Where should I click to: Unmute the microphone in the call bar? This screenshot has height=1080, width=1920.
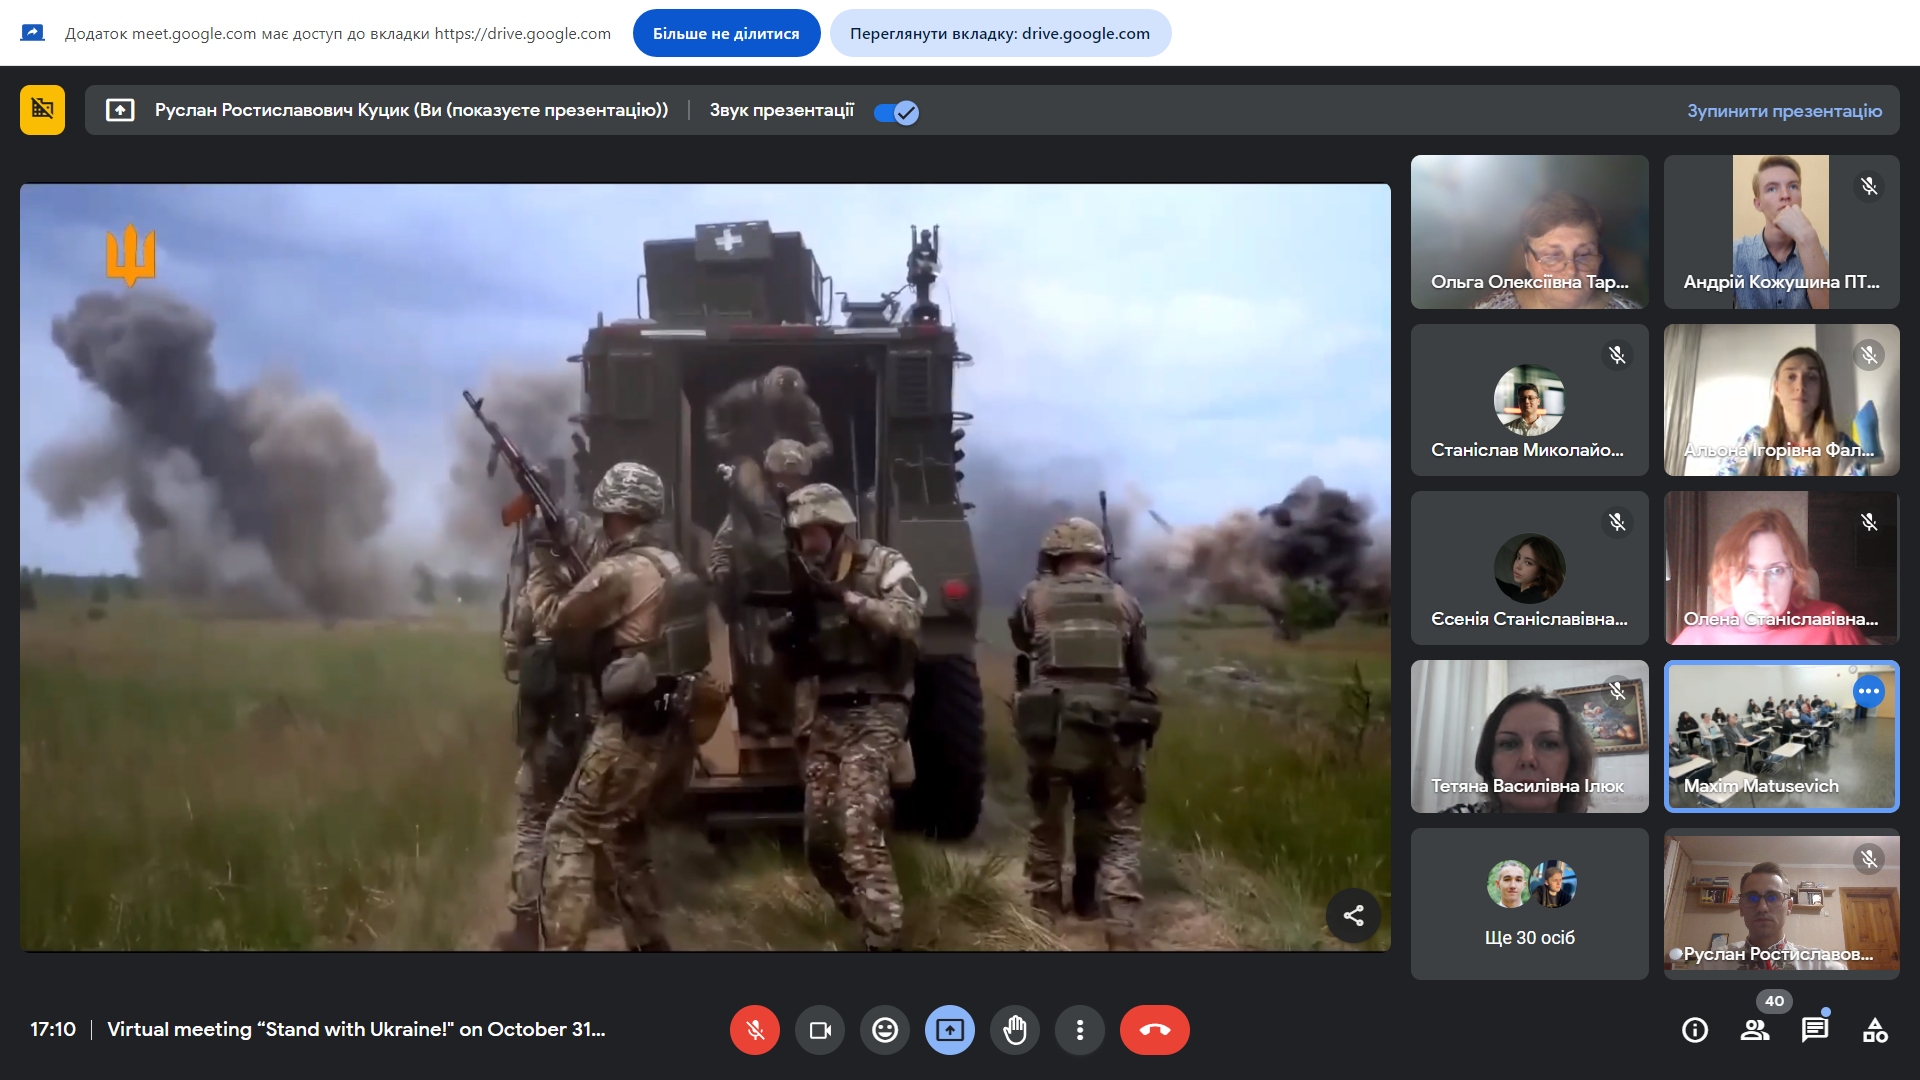(755, 1030)
